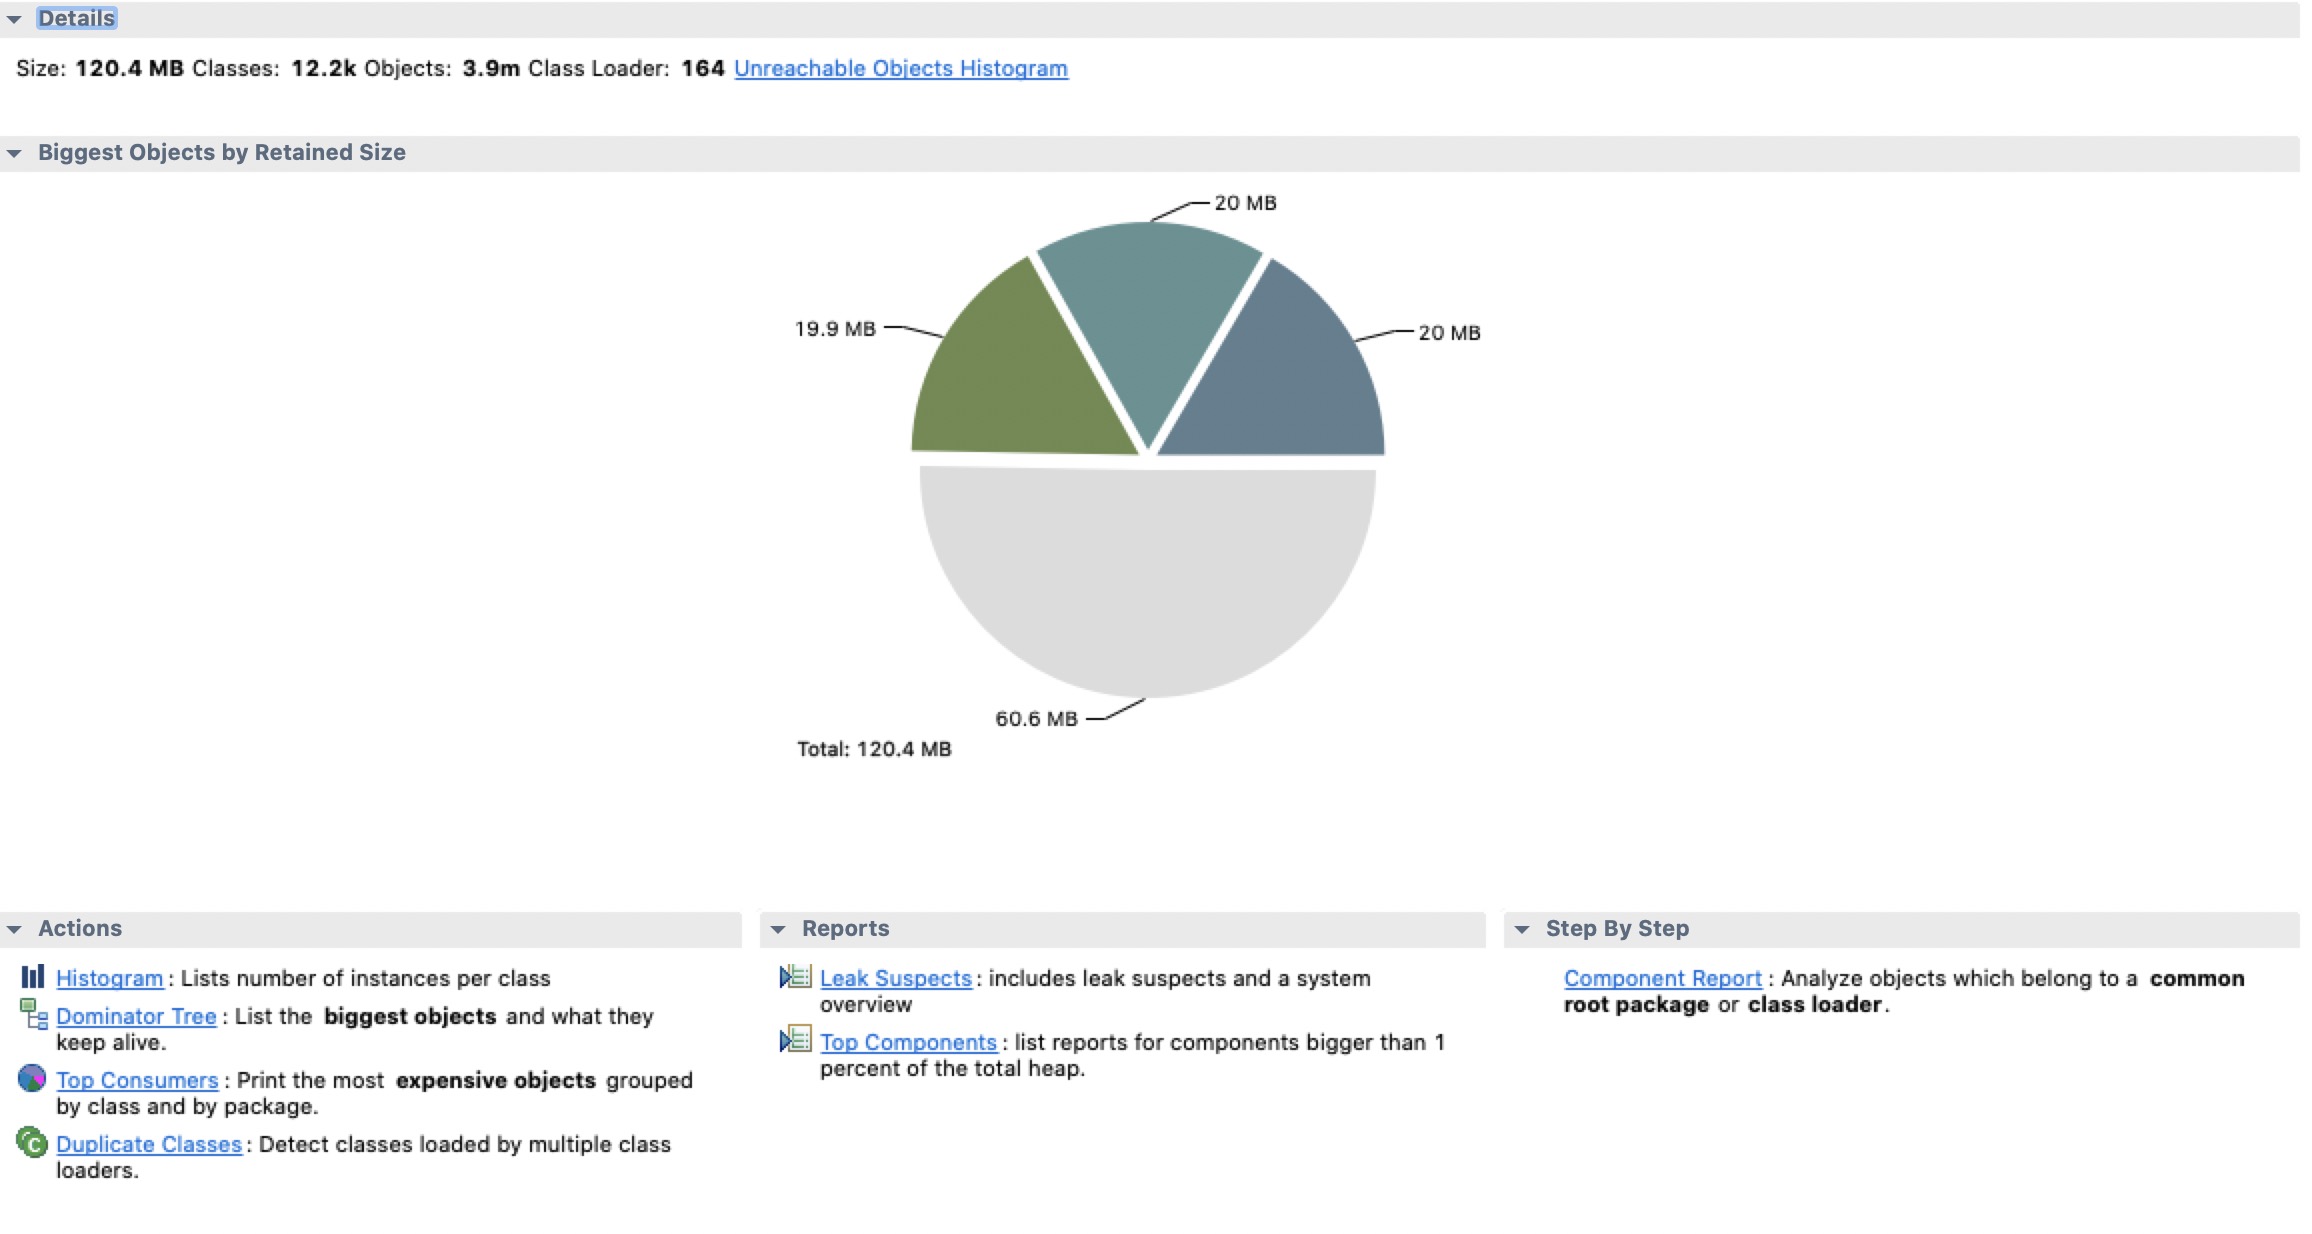Open the Unreachable Objects Histogram link
The image size is (2312, 1234).
click(x=900, y=69)
